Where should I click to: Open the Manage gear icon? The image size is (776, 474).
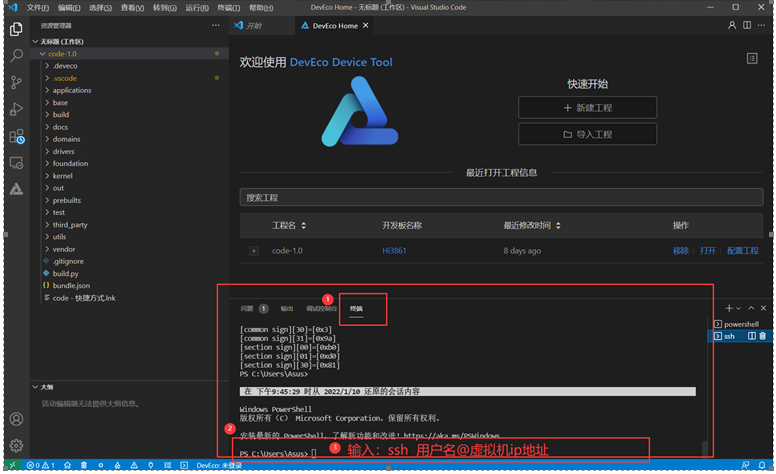(x=16, y=445)
